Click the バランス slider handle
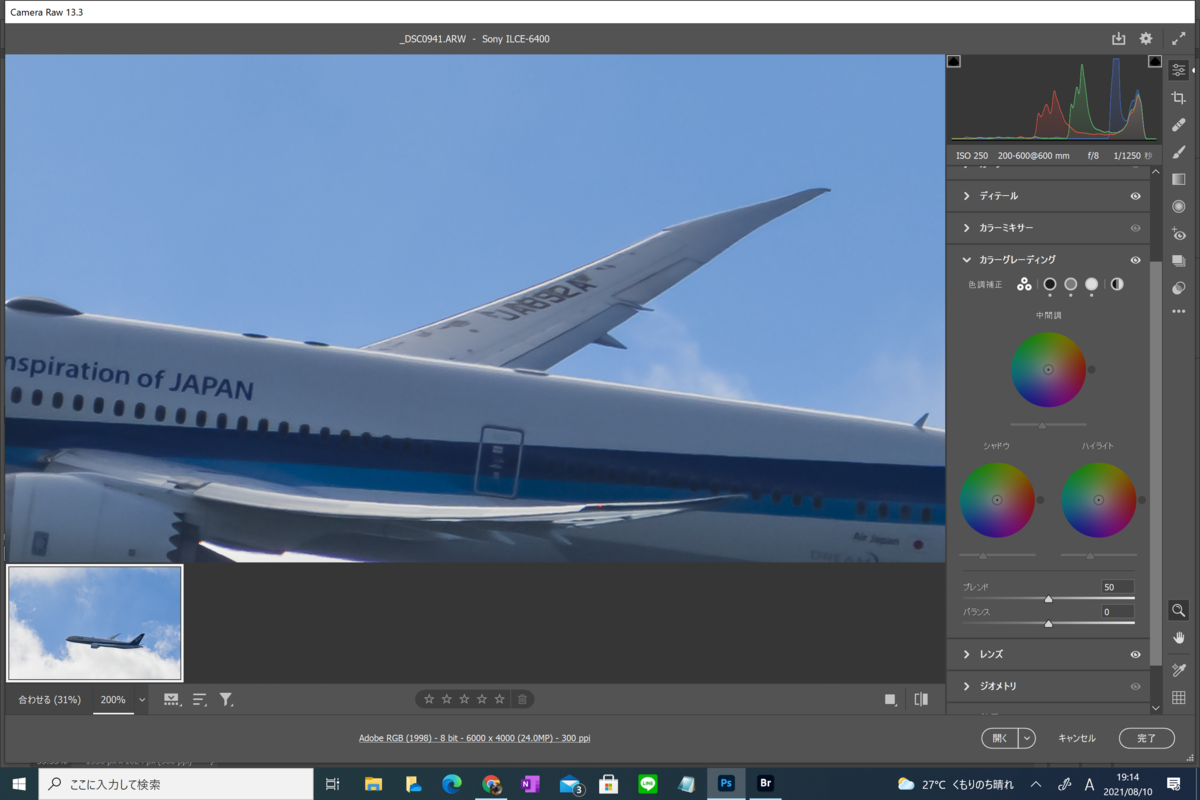Viewport: 1200px width, 800px height. (1048, 623)
